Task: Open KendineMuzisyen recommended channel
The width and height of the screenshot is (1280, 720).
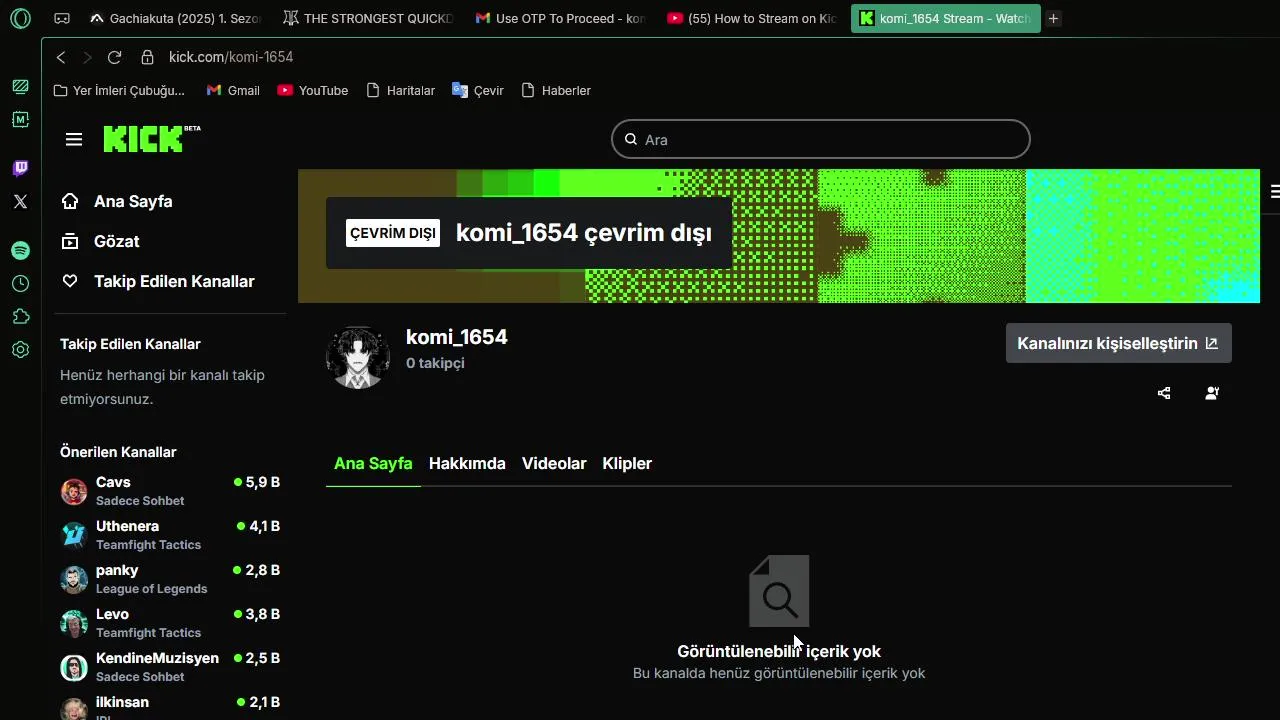Action: coord(170,667)
